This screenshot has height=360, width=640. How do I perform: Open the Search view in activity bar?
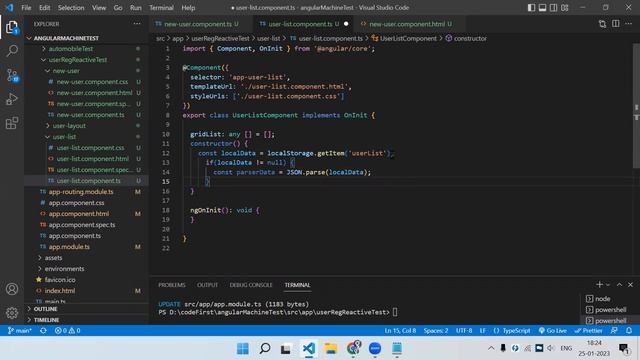[12, 51]
